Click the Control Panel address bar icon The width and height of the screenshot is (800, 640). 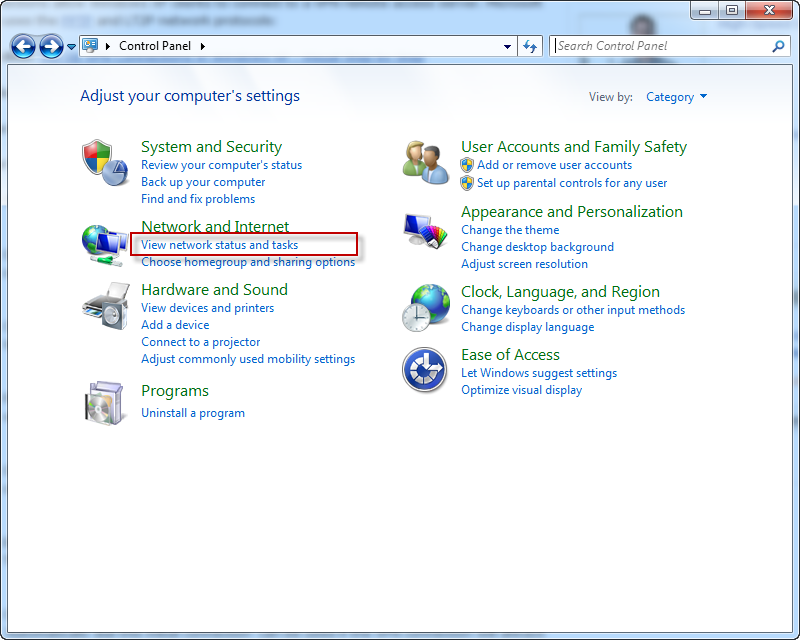click(90, 46)
